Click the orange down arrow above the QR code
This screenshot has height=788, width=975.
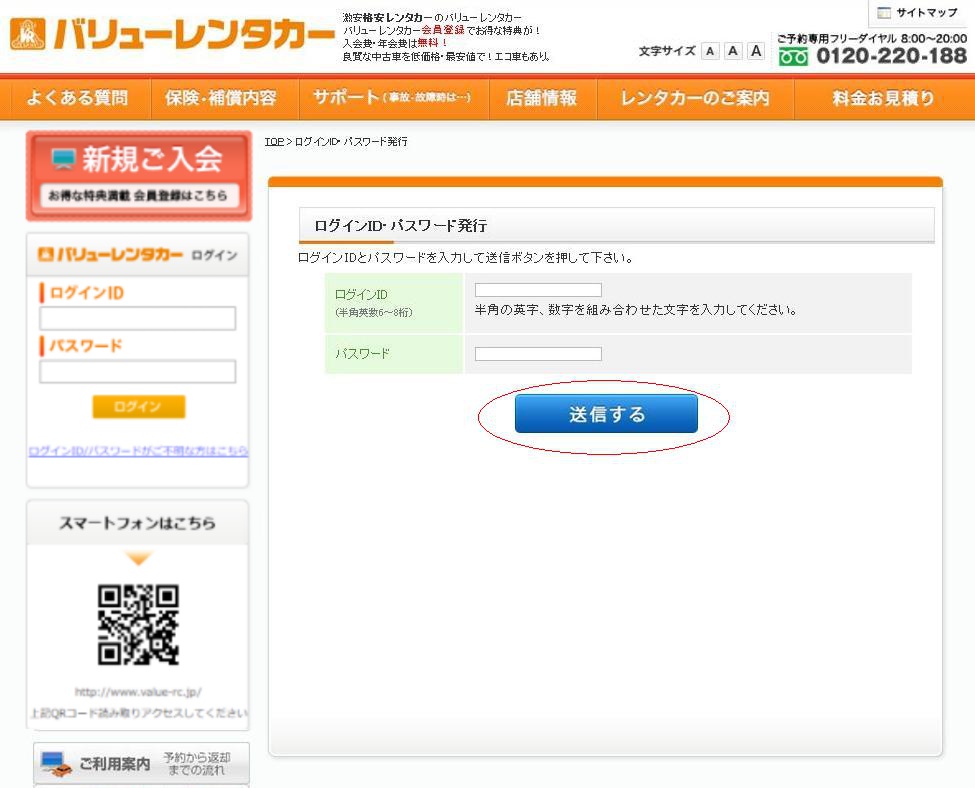pos(138,558)
